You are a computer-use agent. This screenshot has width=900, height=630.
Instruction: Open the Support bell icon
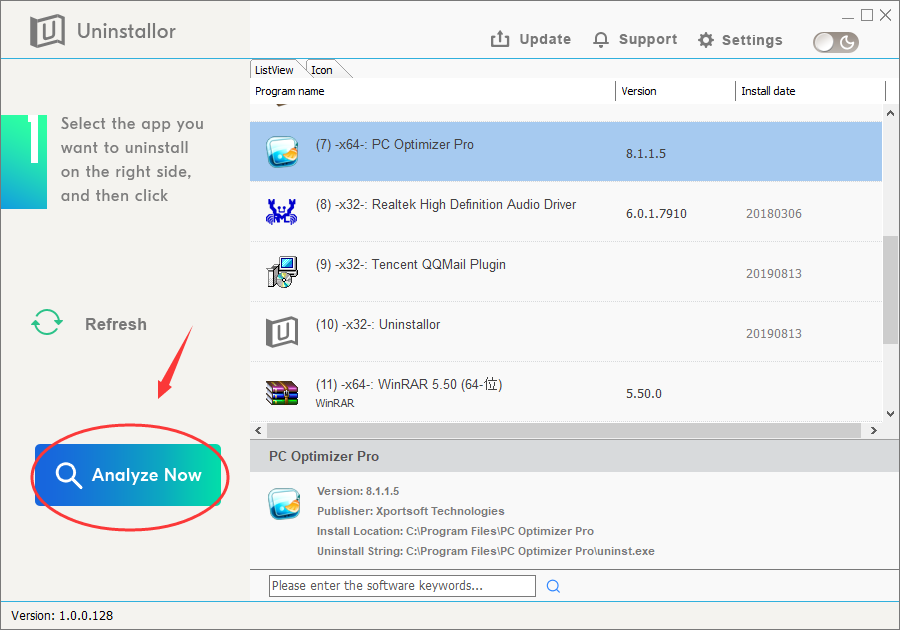600,40
